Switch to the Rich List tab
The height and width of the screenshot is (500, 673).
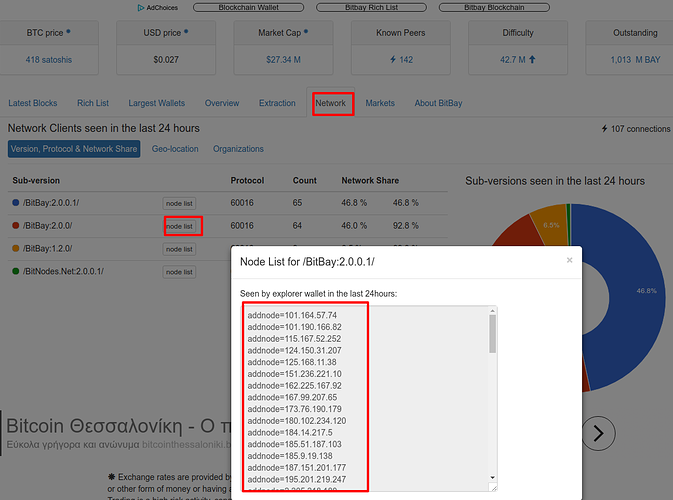(x=93, y=103)
